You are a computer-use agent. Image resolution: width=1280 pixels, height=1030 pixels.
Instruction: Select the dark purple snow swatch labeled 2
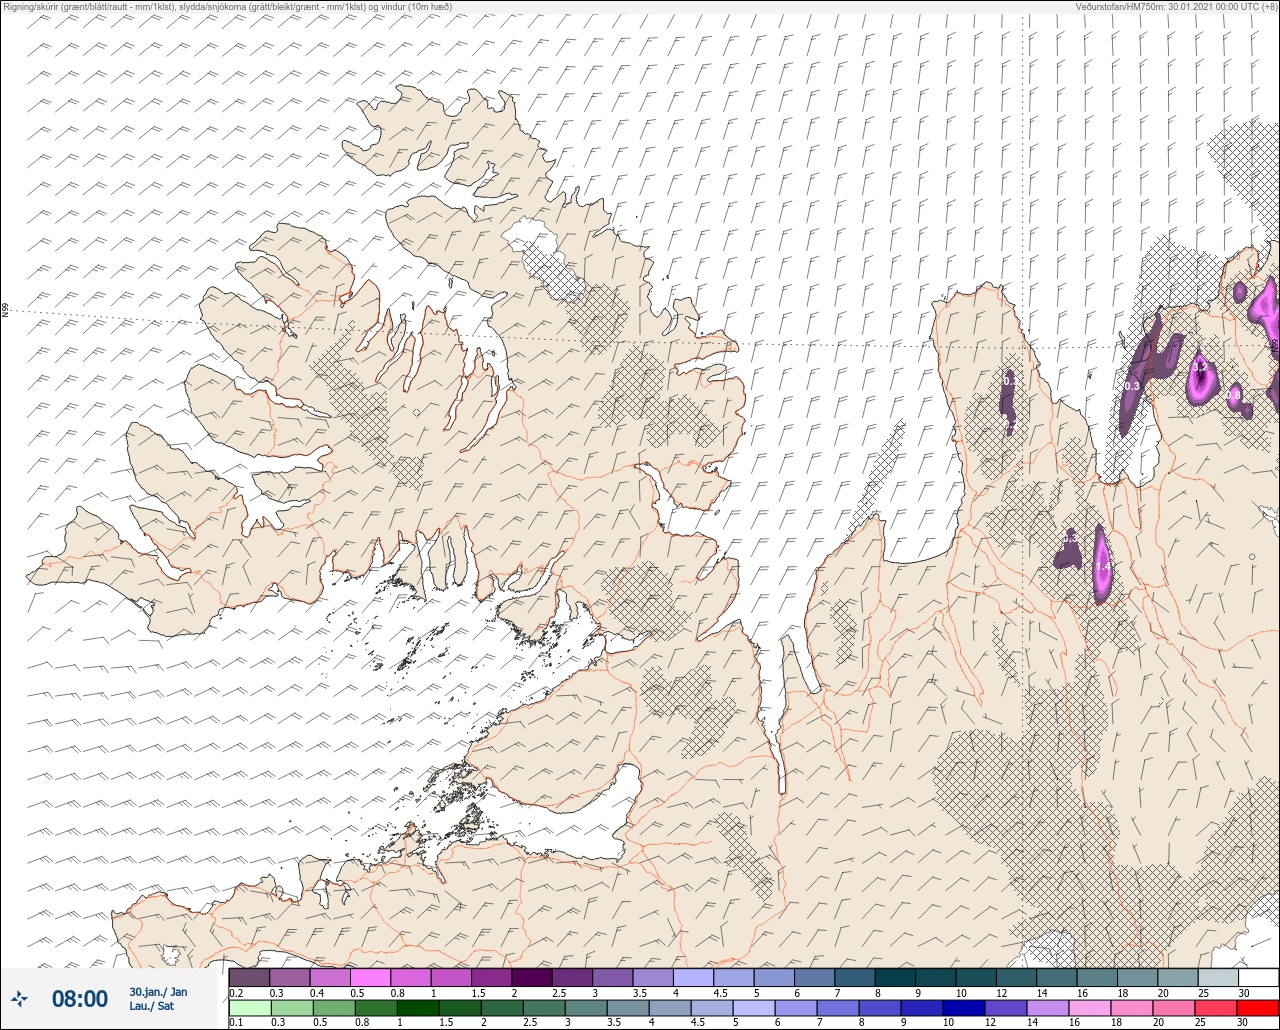click(531, 977)
